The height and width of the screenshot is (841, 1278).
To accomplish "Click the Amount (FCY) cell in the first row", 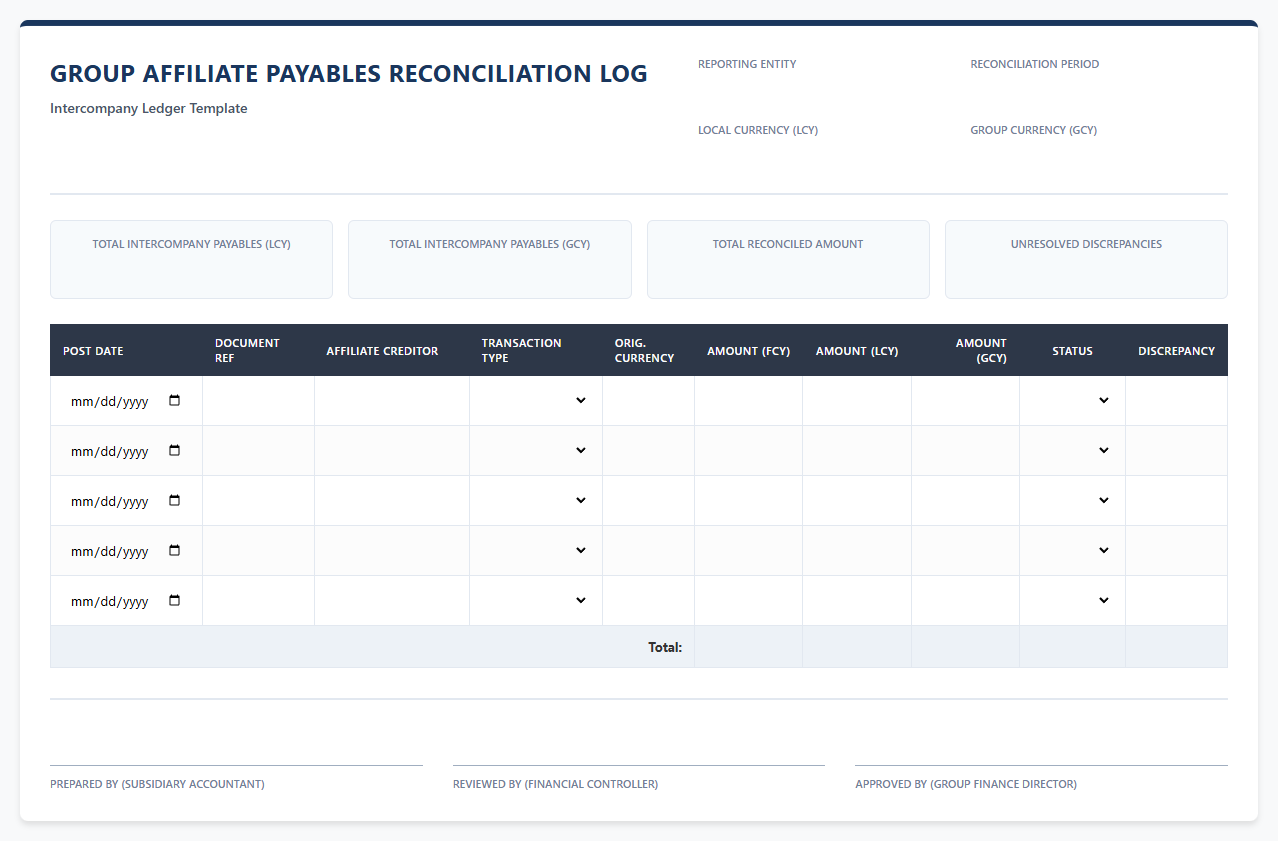I will pyautogui.click(x=748, y=400).
